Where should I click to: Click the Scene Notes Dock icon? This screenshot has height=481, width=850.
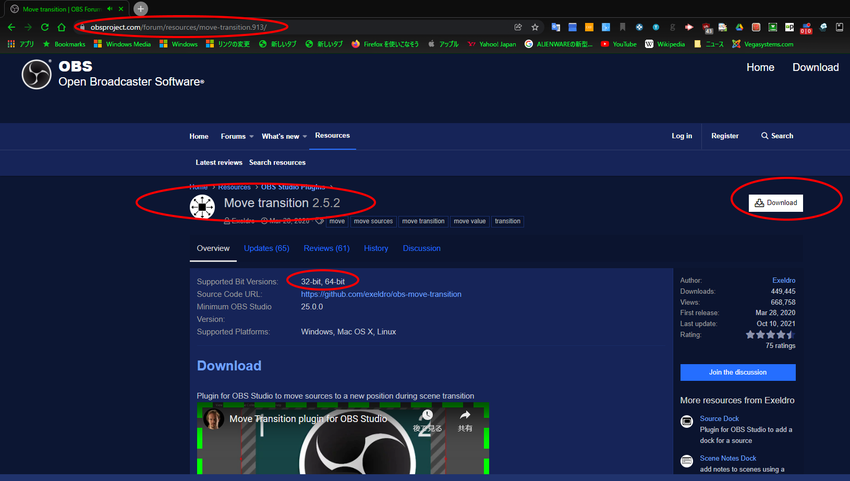tap(687, 461)
